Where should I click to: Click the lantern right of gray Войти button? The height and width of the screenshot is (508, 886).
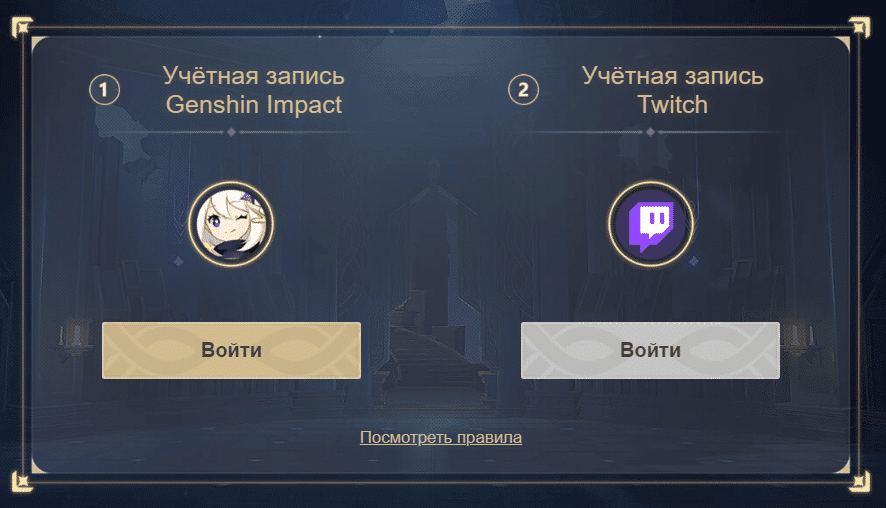pyautogui.click(x=797, y=336)
